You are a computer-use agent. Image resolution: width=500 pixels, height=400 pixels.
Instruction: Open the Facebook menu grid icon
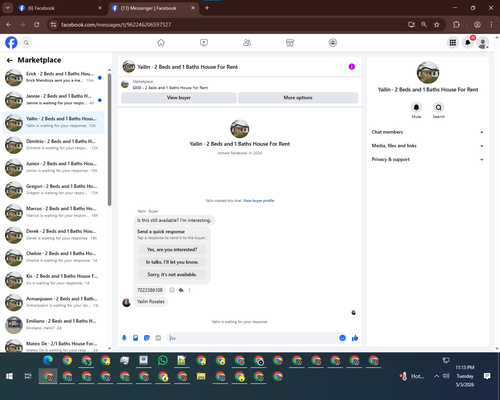(x=452, y=43)
